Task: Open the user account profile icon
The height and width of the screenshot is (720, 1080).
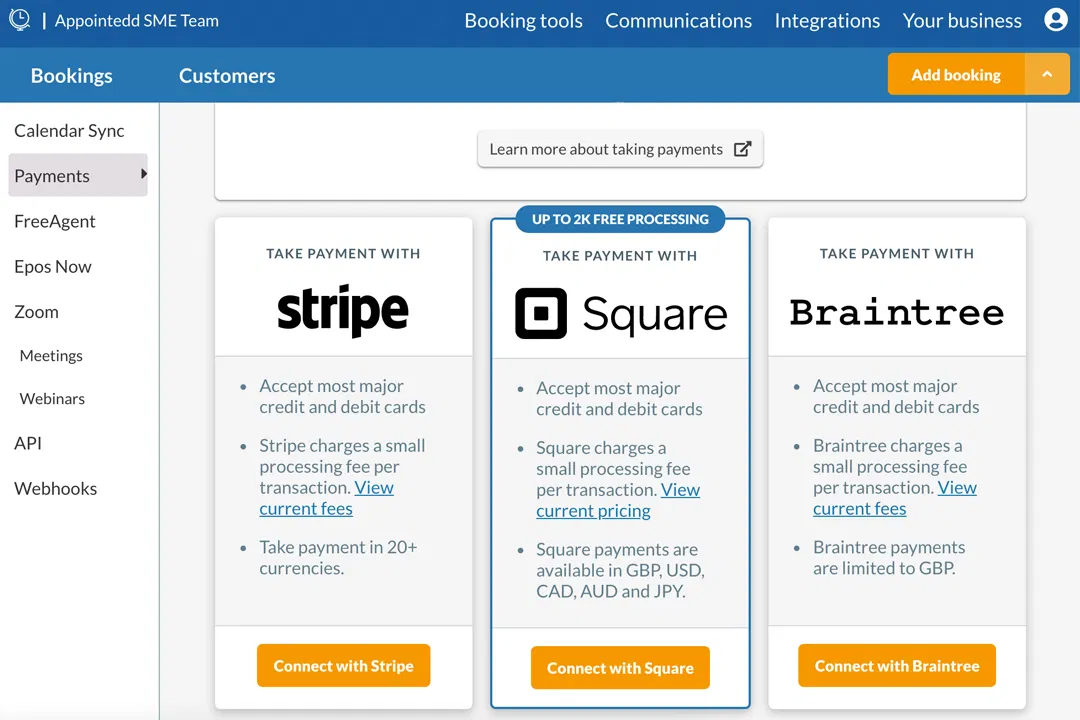Action: (1055, 20)
